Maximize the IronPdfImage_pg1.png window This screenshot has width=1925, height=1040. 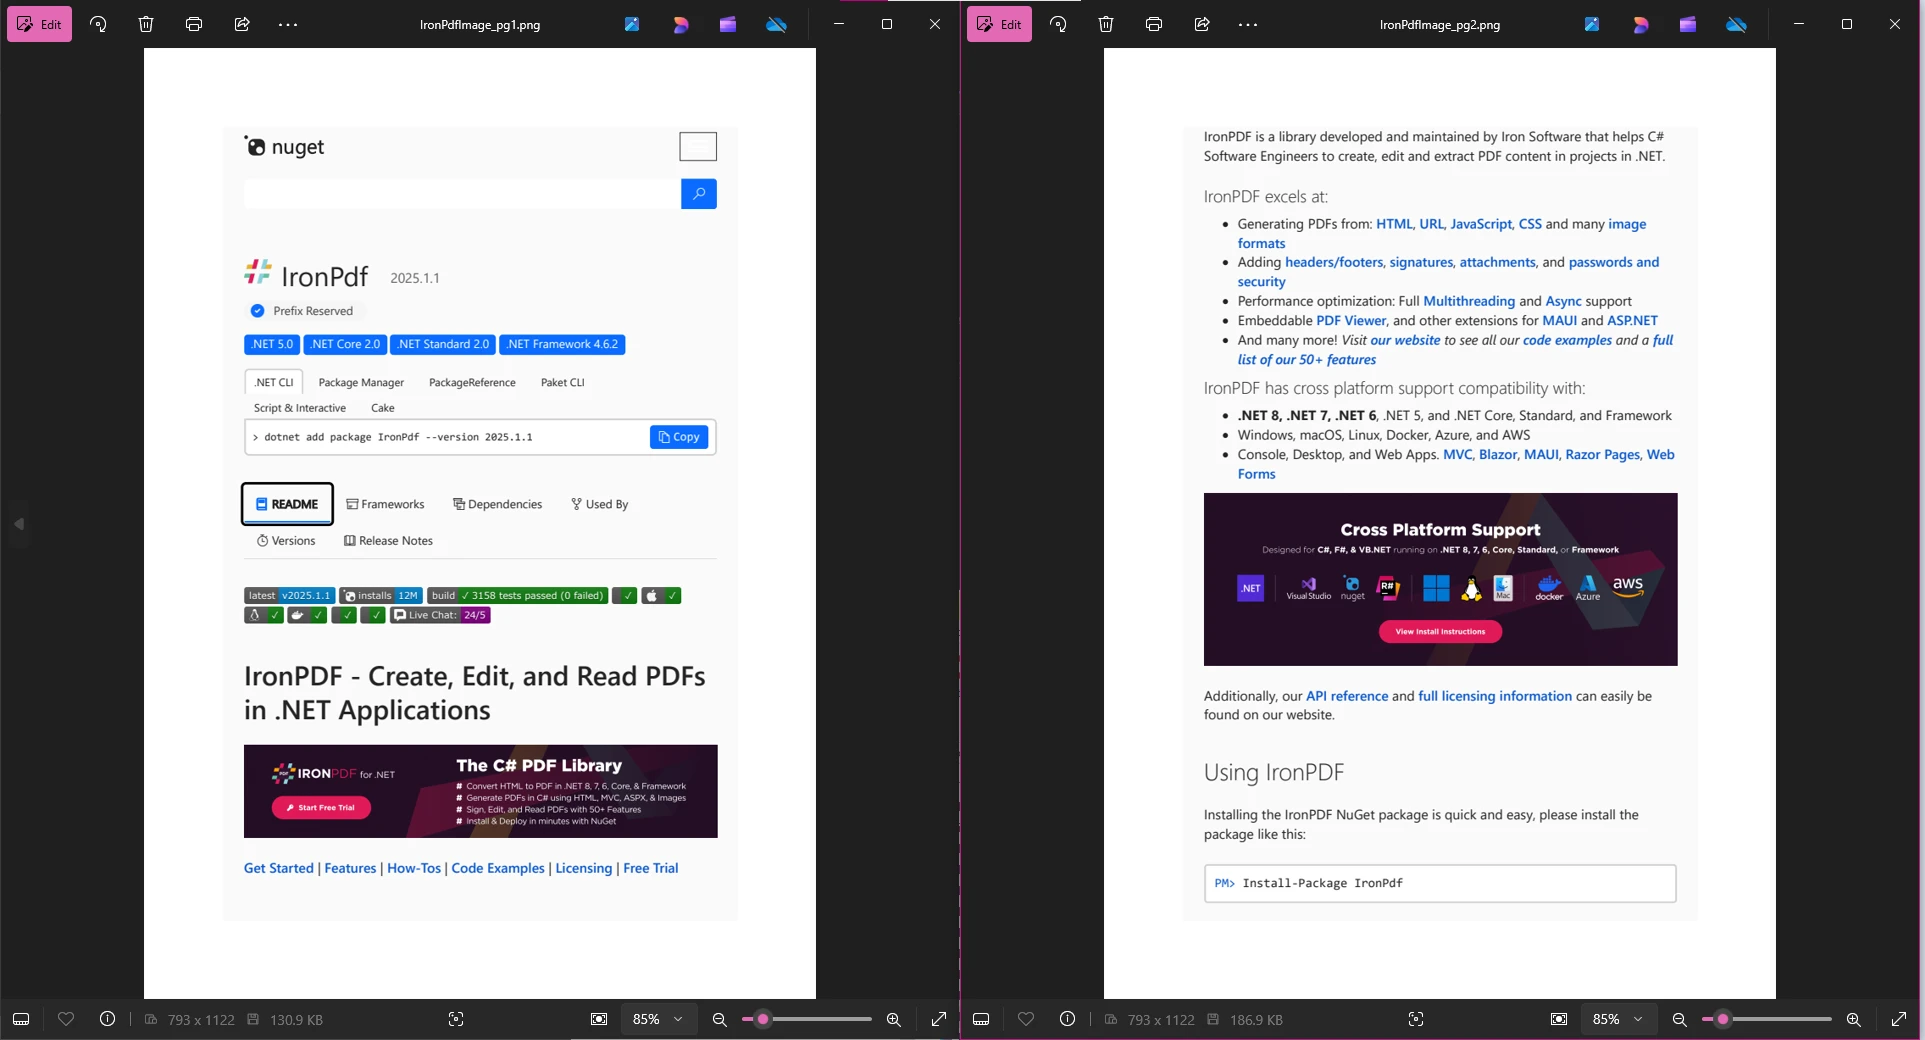click(x=887, y=24)
